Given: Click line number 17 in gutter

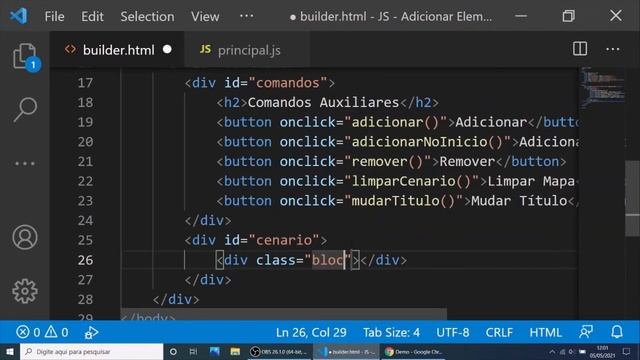Looking at the screenshot, I should click(x=85, y=83).
